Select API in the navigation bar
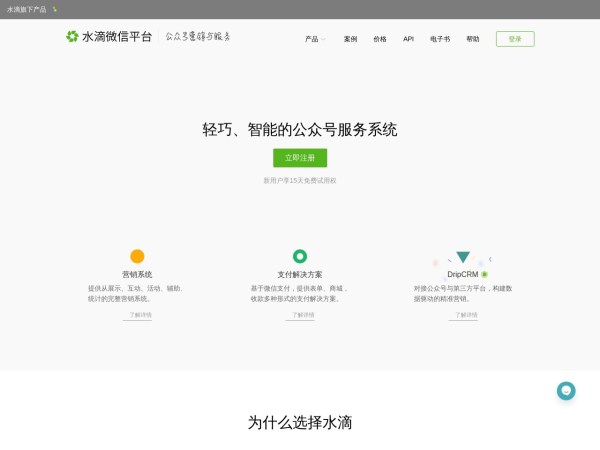Viewport: 600px width, 450px height. [408, 39]
